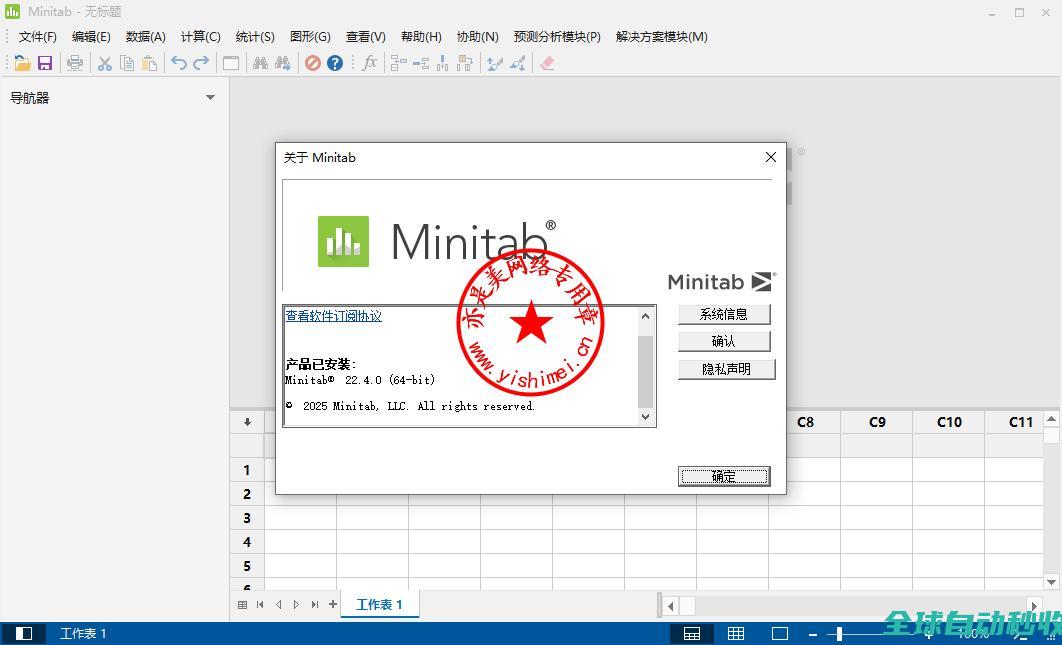
Task: Click the about text box scroll-down arrow
Action: click(x=645, y=416)
